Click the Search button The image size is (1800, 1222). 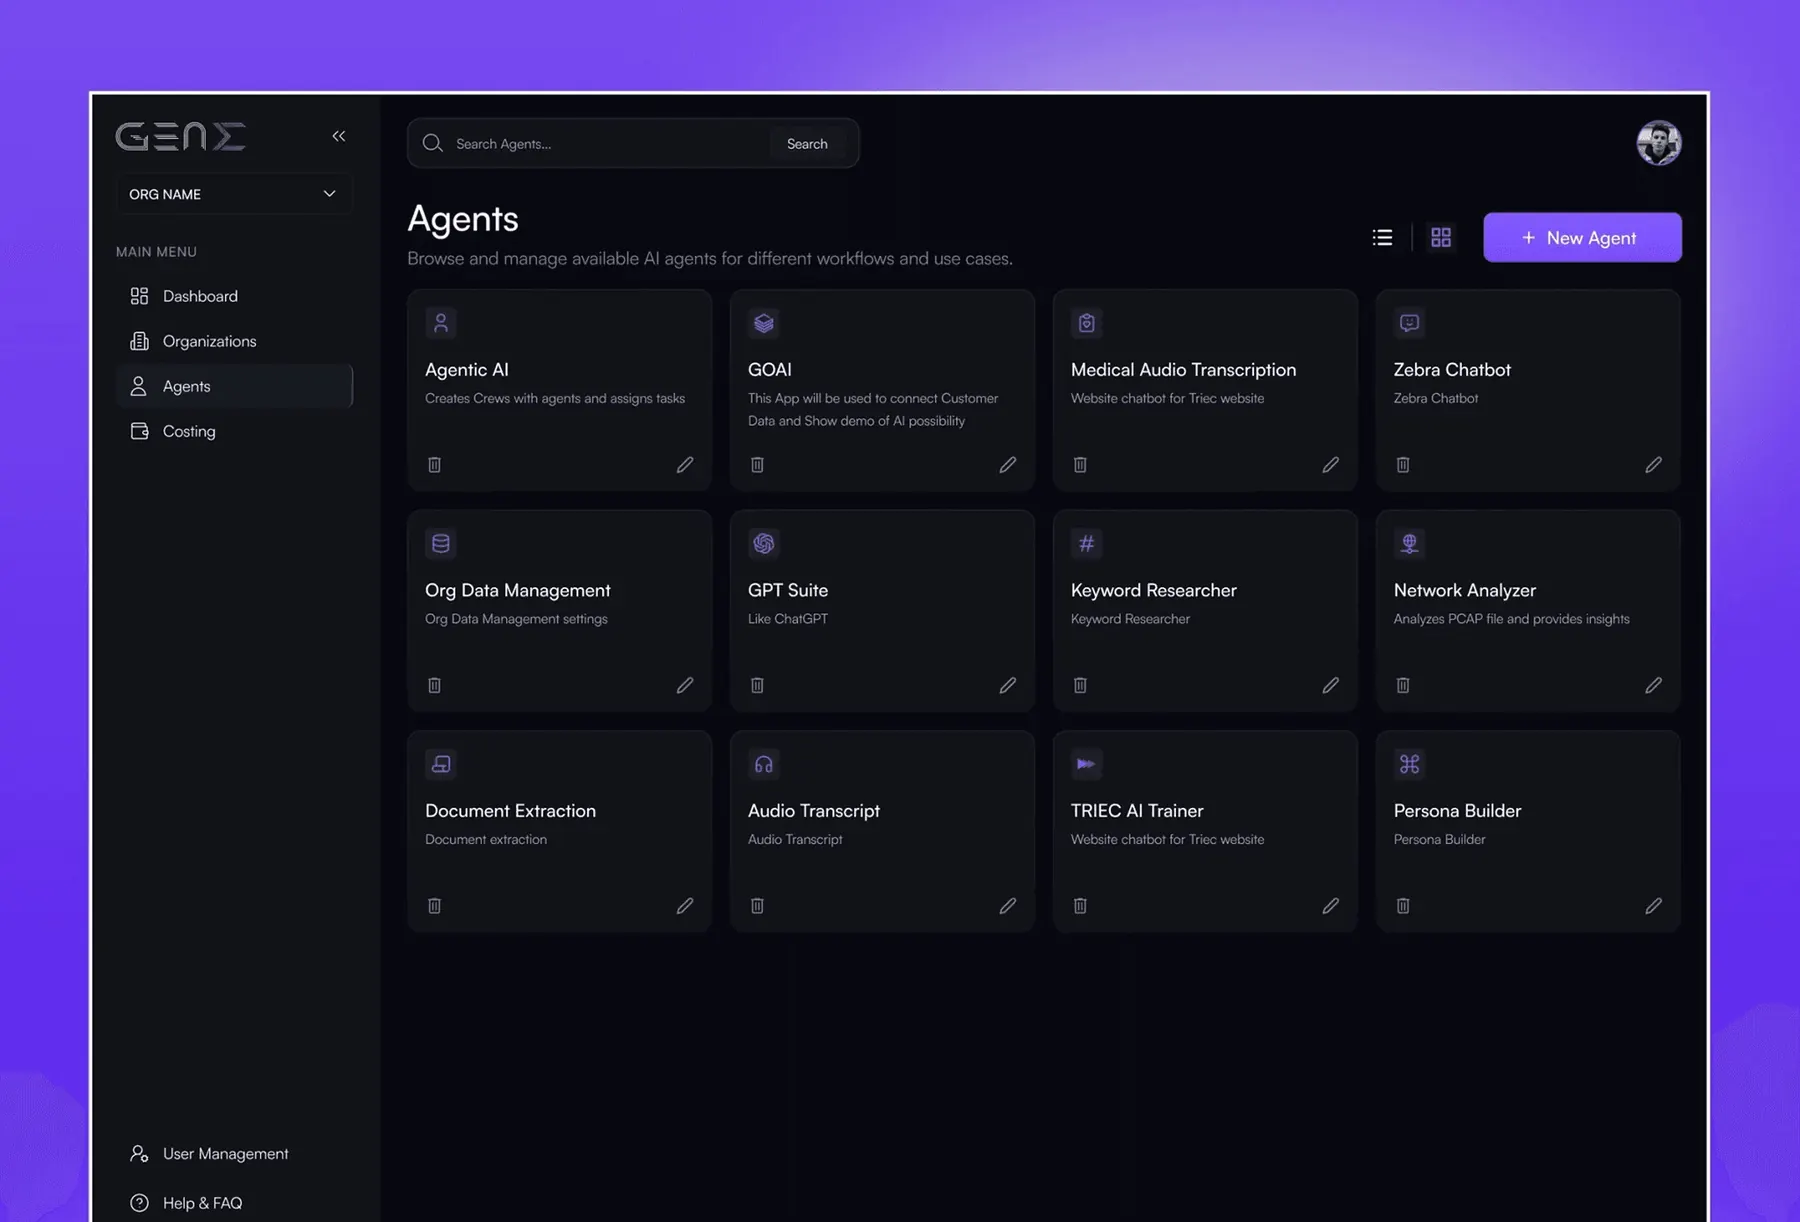807,144
